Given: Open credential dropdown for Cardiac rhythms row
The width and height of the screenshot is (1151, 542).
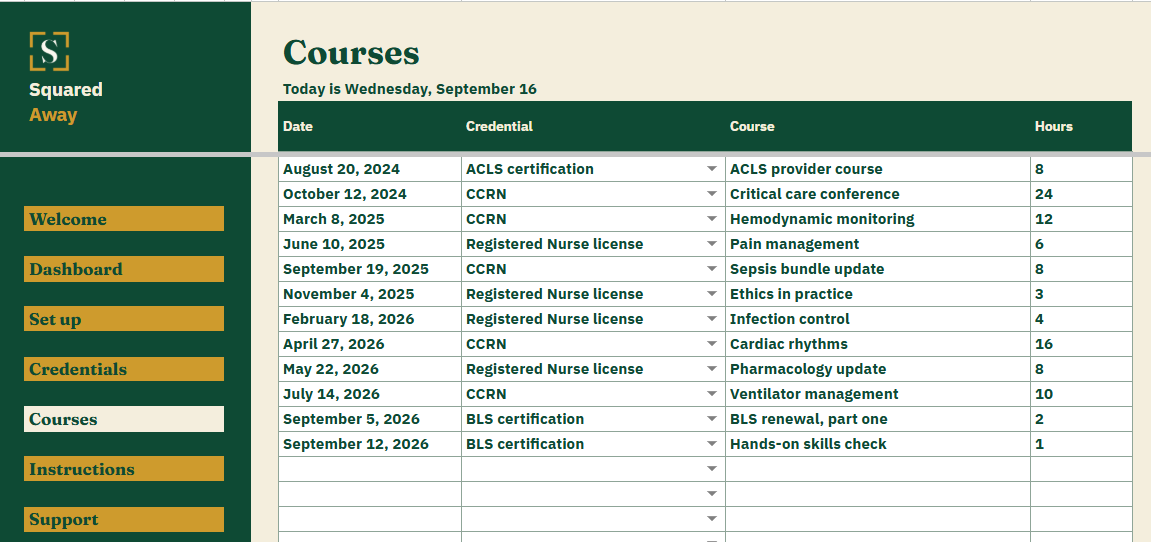Looking at the screenshot, I should [711, 344].
